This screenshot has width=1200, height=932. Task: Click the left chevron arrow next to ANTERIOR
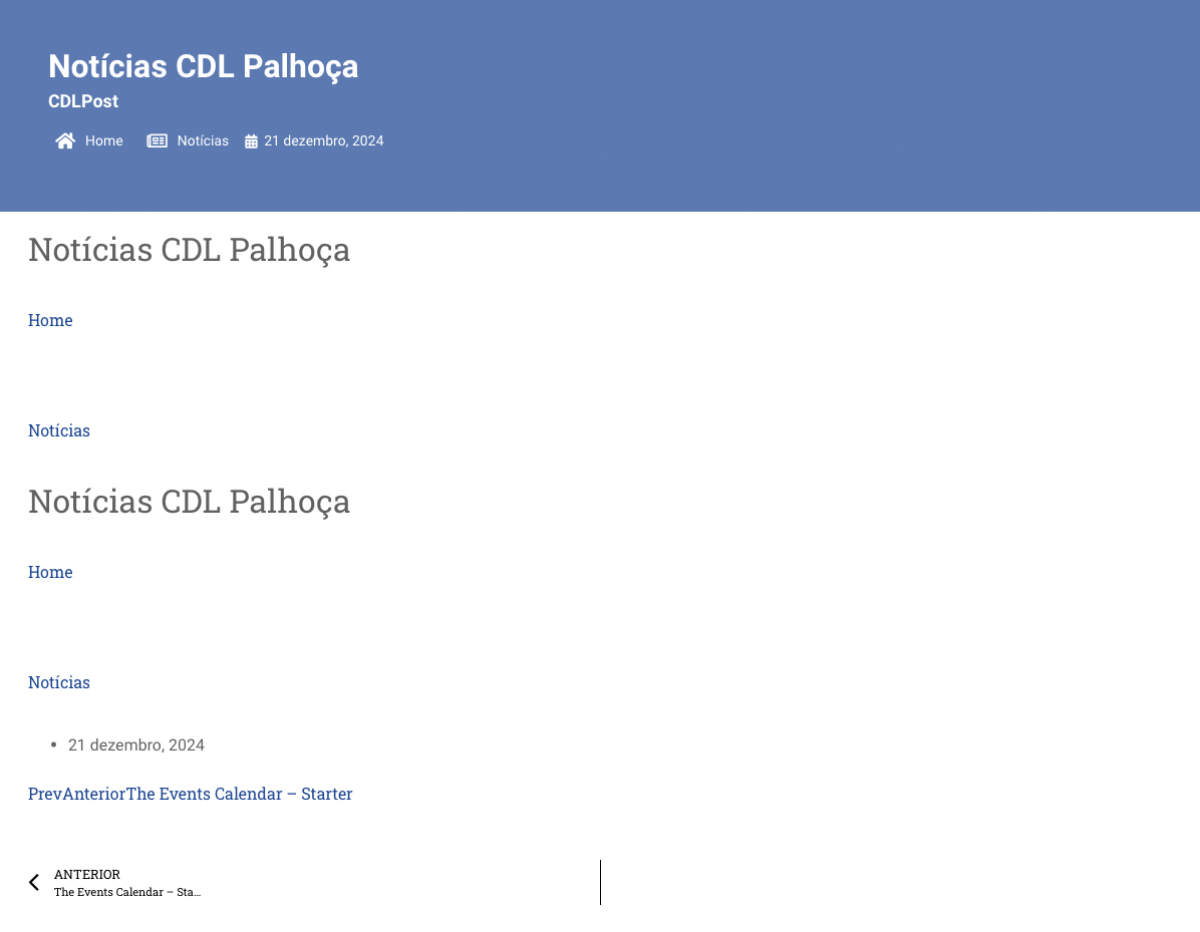coord(34,882)
